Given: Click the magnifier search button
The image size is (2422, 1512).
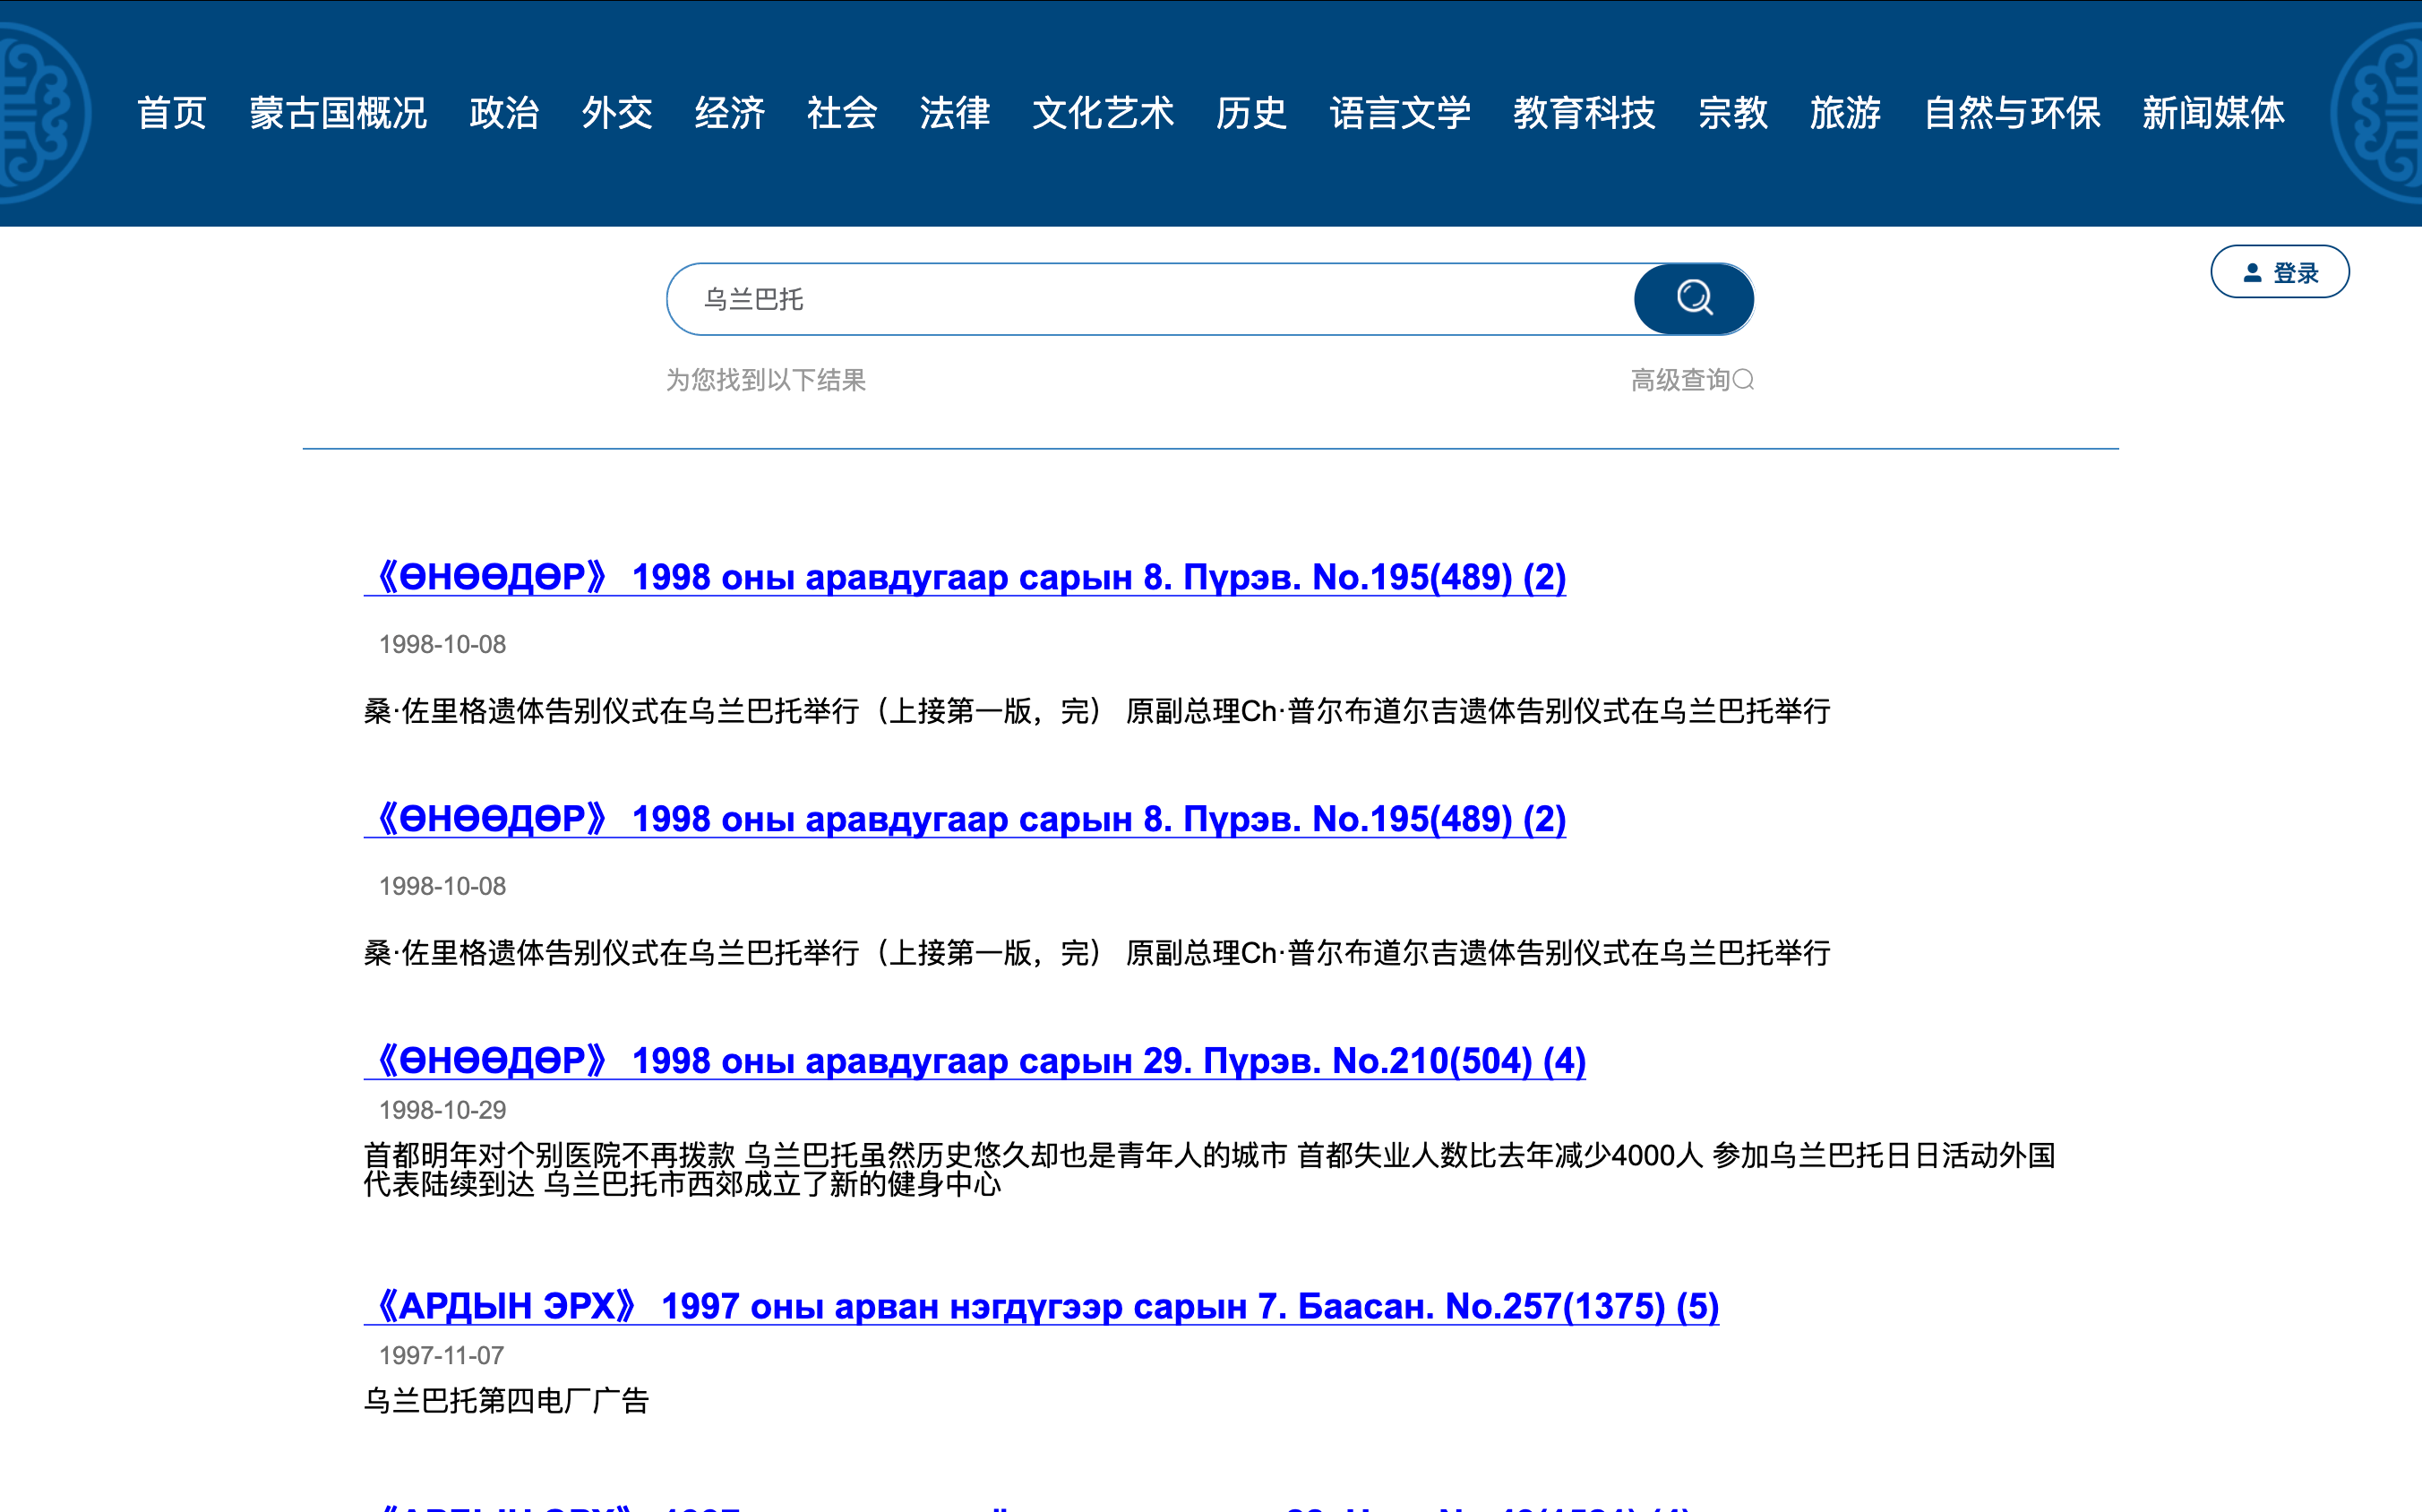Looking at the screenshot, I should point(1694,298).
